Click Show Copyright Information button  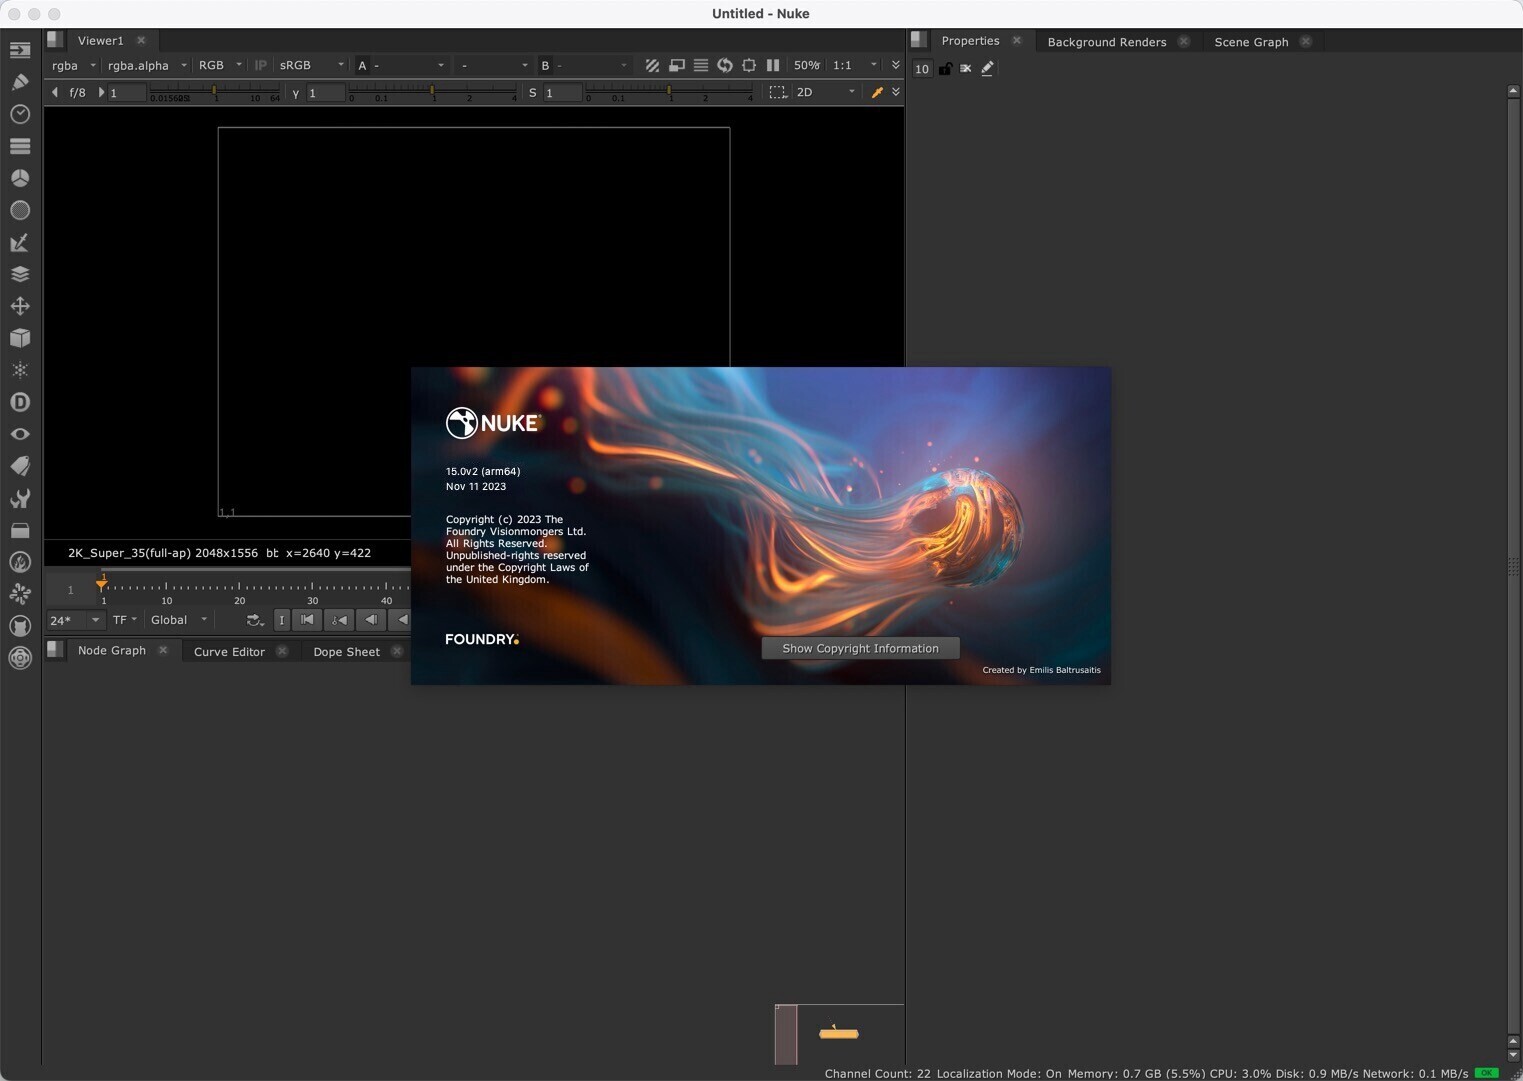pos(860,648)
